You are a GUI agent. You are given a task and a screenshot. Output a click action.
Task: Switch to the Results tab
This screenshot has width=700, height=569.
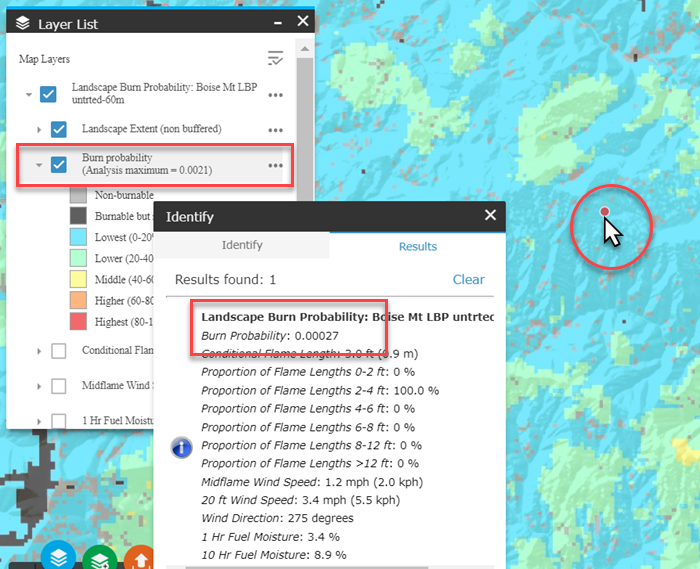click(x=418, y=246)
